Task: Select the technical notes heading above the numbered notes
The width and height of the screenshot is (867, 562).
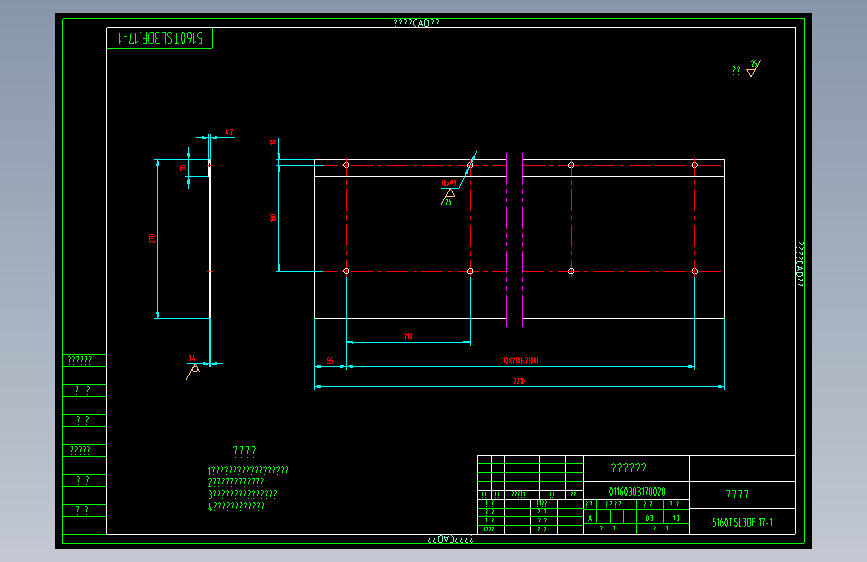Action: [x=244, y=451]
